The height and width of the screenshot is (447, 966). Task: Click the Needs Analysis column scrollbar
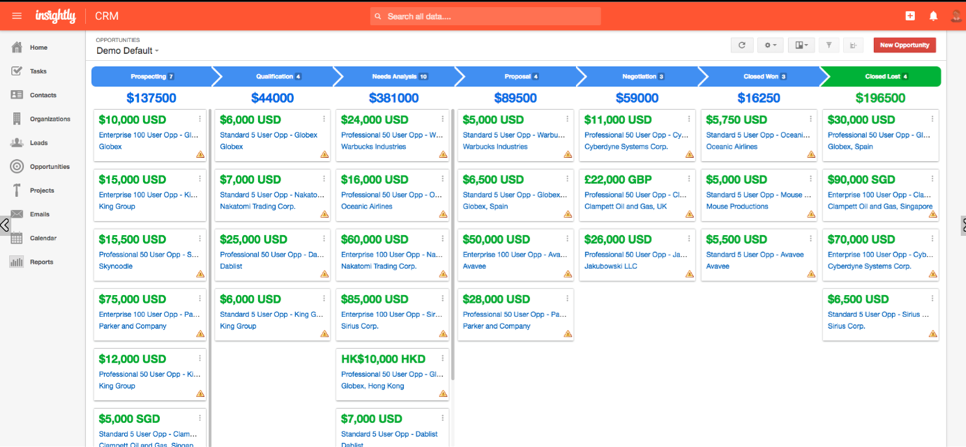(453, 244)
